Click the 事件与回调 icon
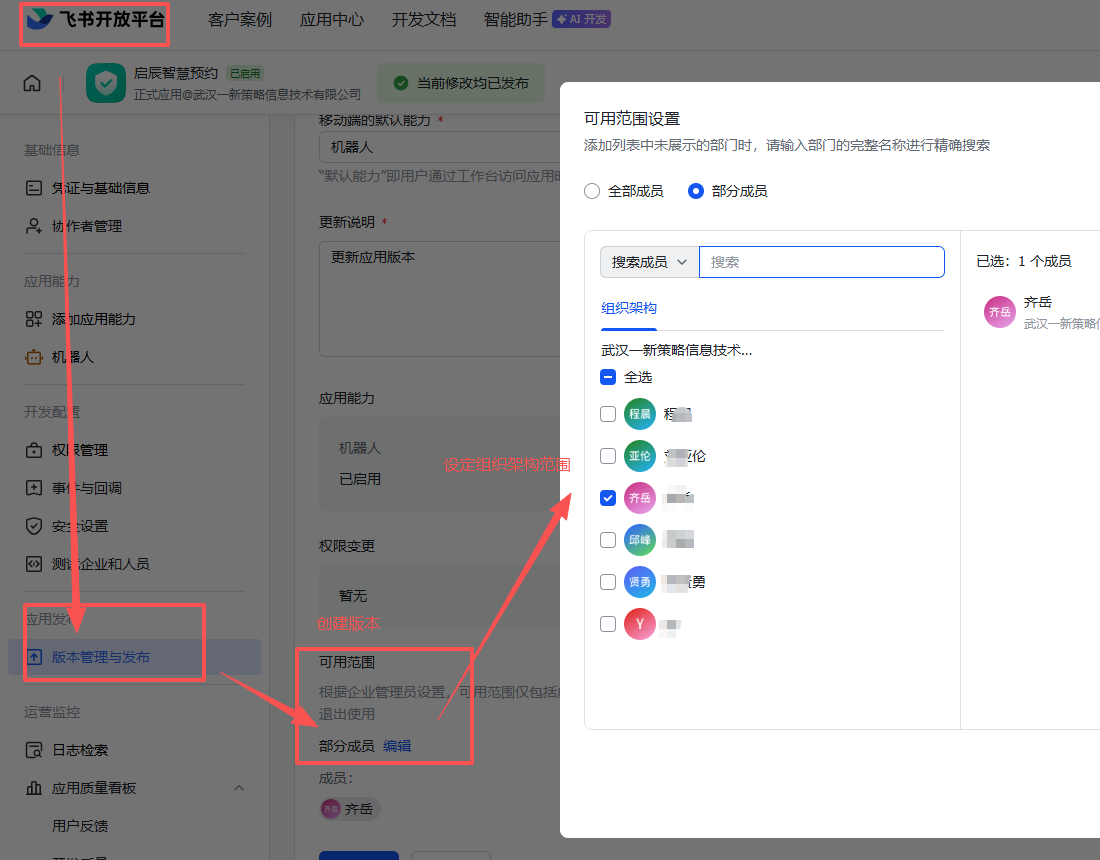 click(34, 488)
